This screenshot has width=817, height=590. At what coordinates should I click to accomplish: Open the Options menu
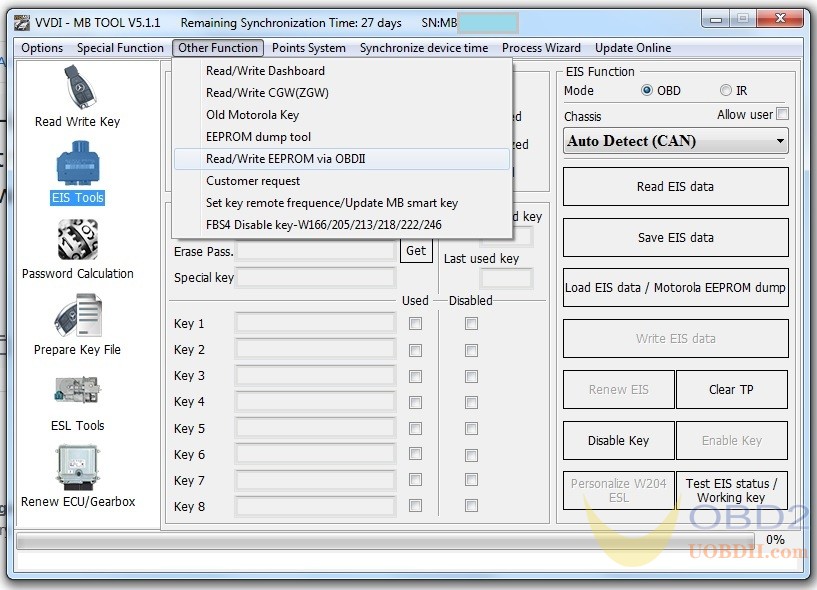click(x=42, y=48)
